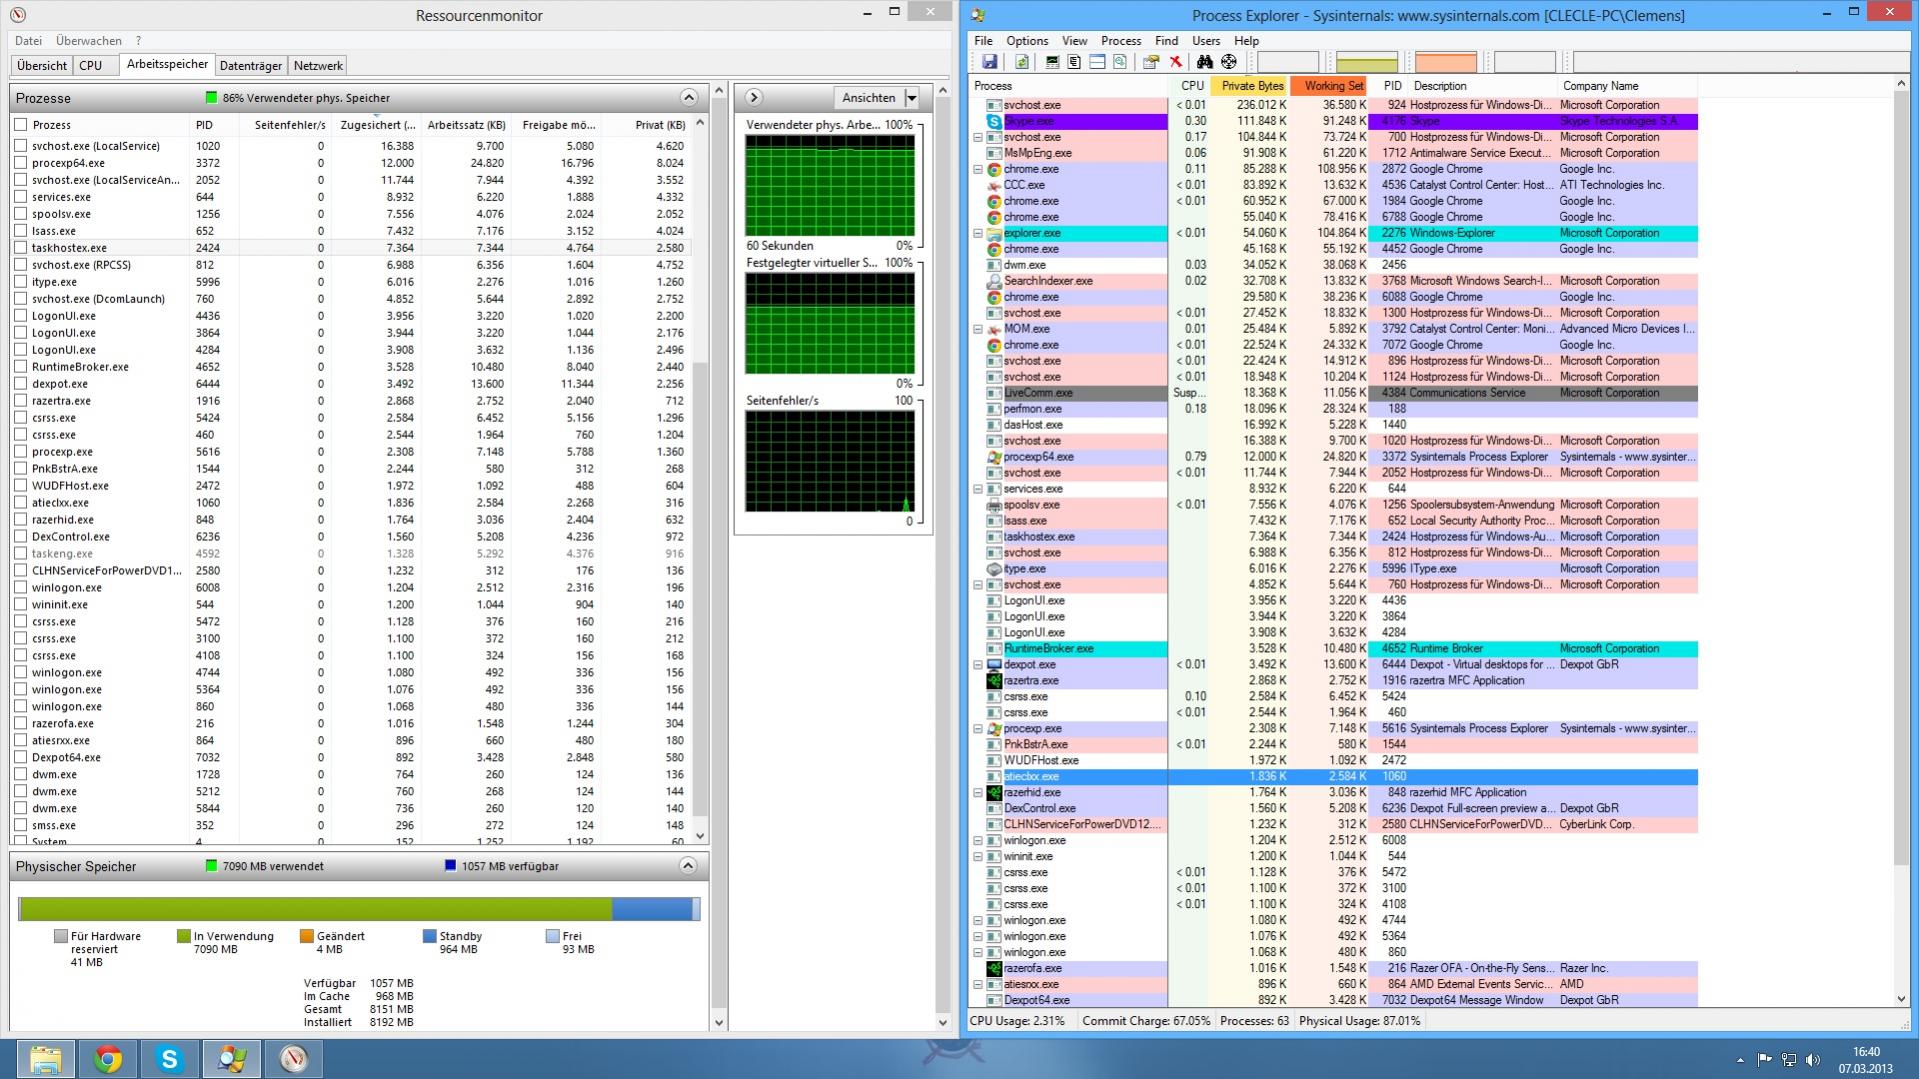Collapse the wininit.exe tree node
1919x1079 pixels.
978,857
